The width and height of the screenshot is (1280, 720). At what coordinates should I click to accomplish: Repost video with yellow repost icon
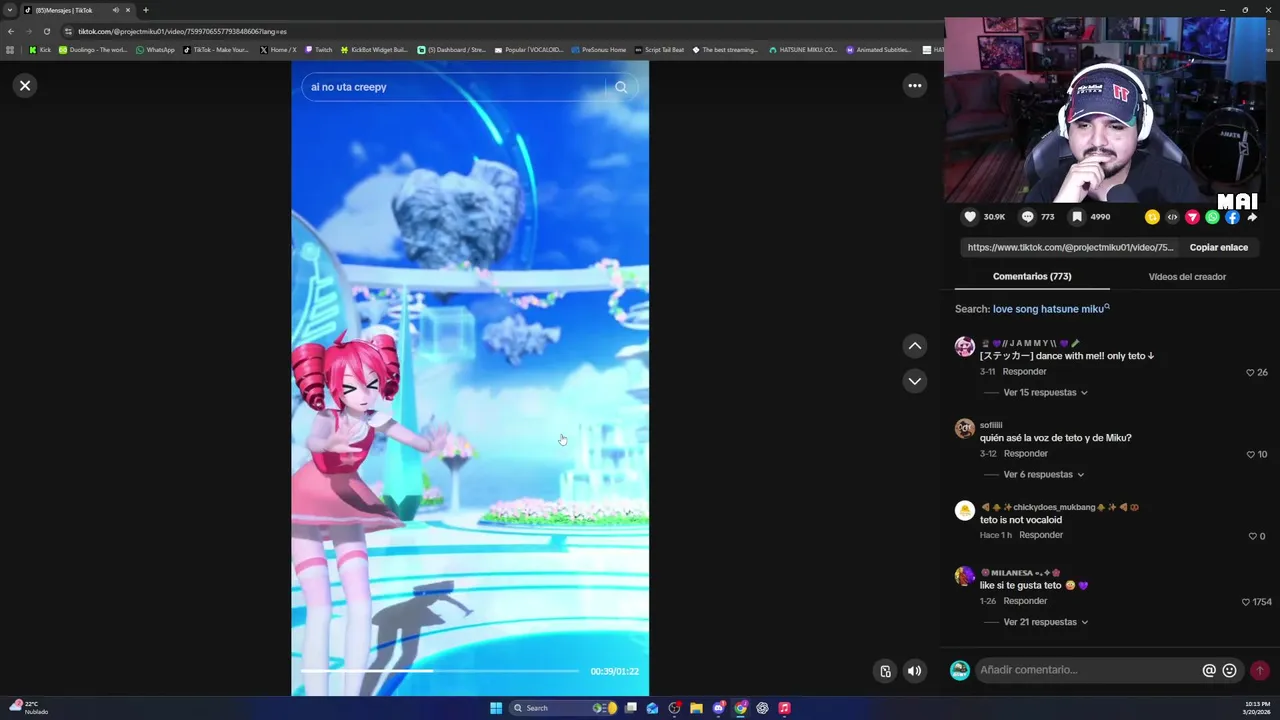[x=1152, y=217]
